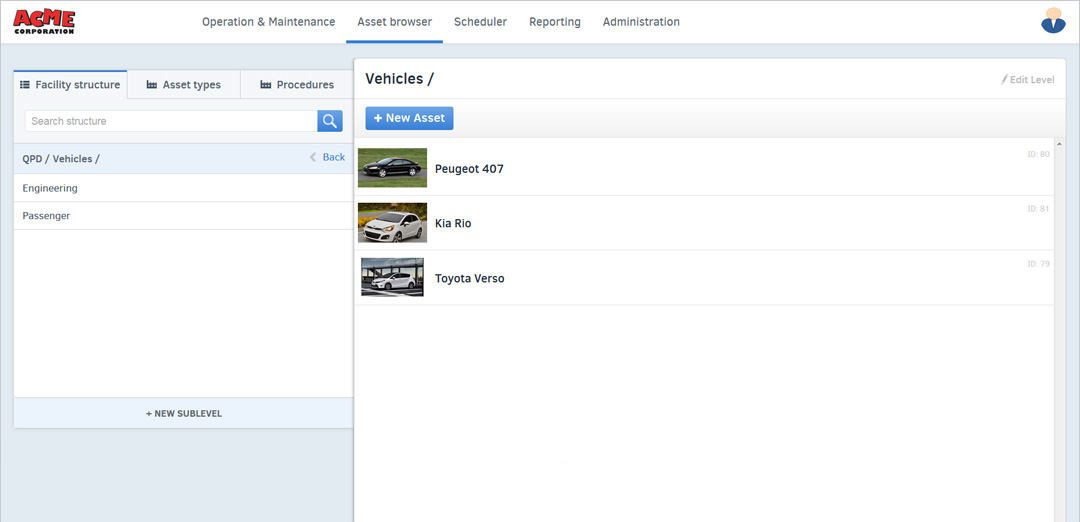This screenshot has width=1080, height=522.
Task: Switch to the Procedures tab
Action: 297,85
